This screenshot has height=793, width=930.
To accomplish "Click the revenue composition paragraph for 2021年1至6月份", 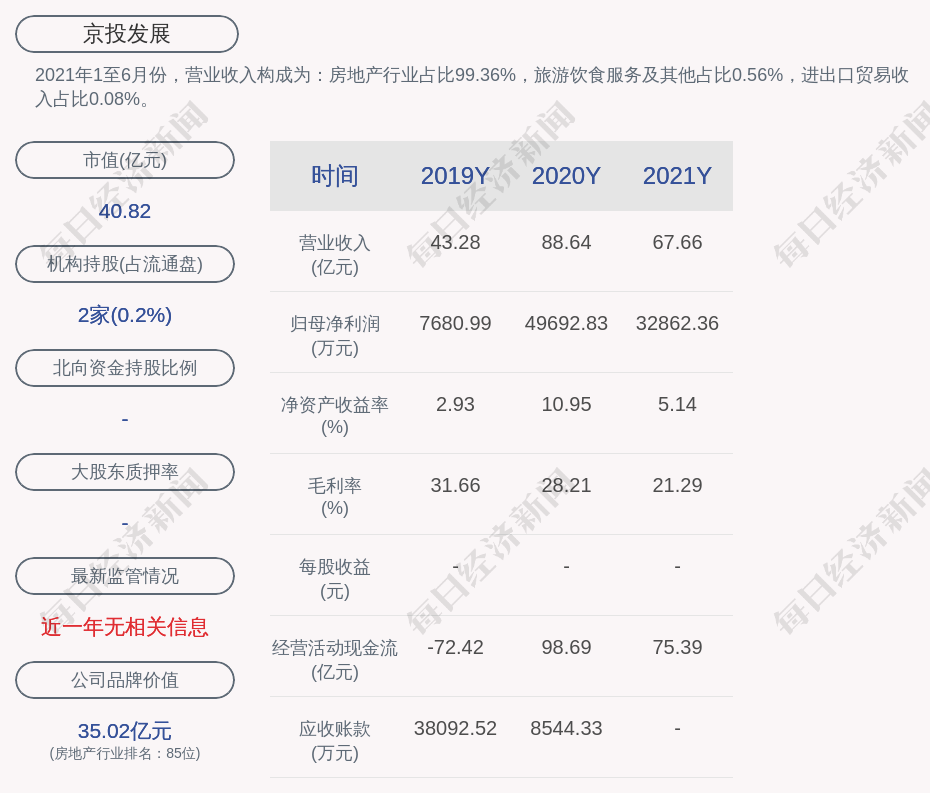I will (472, 87).
